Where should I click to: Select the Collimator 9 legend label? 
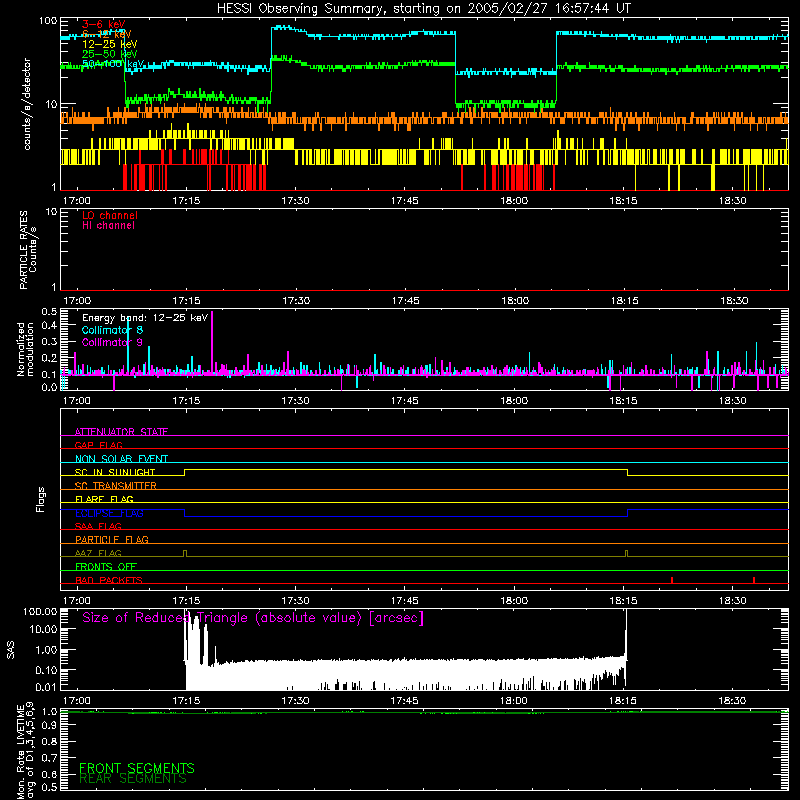click(112, 342)
